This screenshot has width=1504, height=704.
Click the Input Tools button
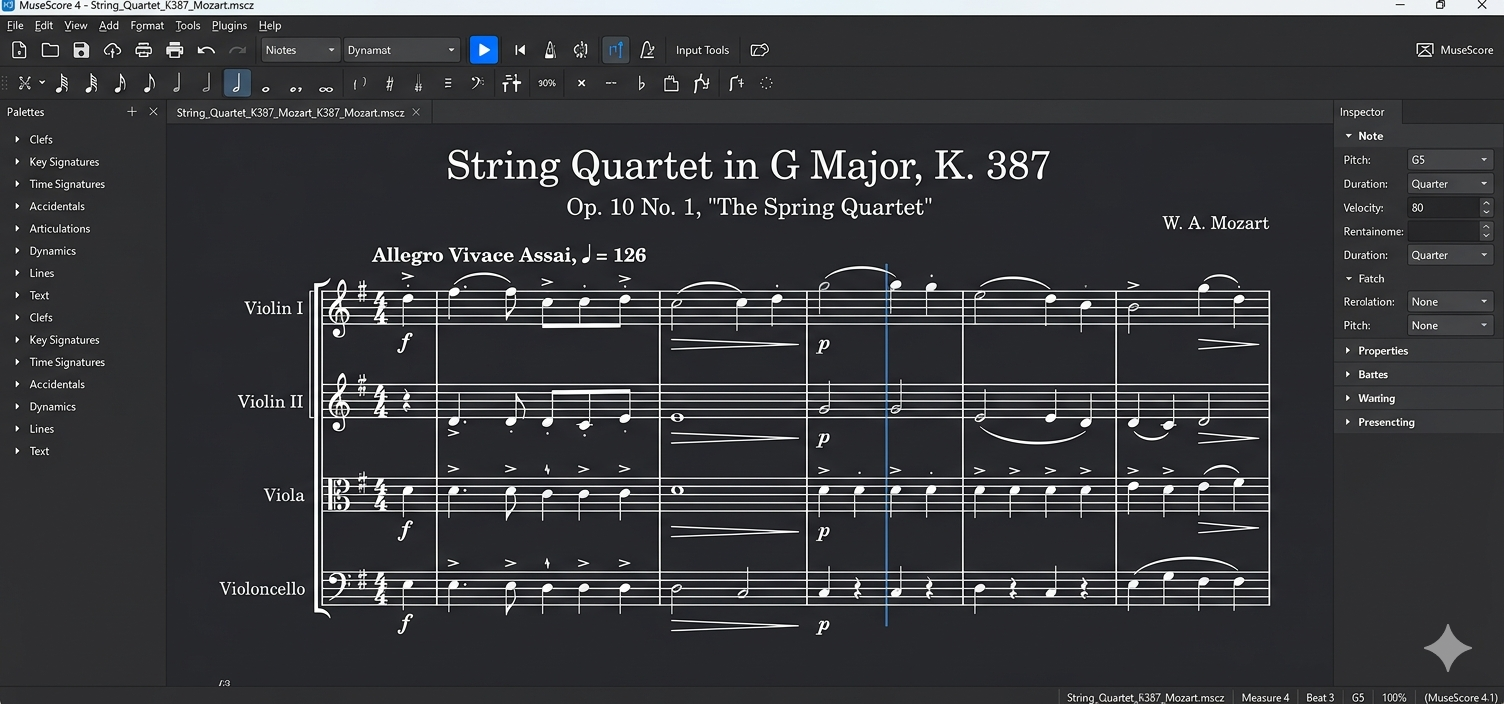coord(702,50)
